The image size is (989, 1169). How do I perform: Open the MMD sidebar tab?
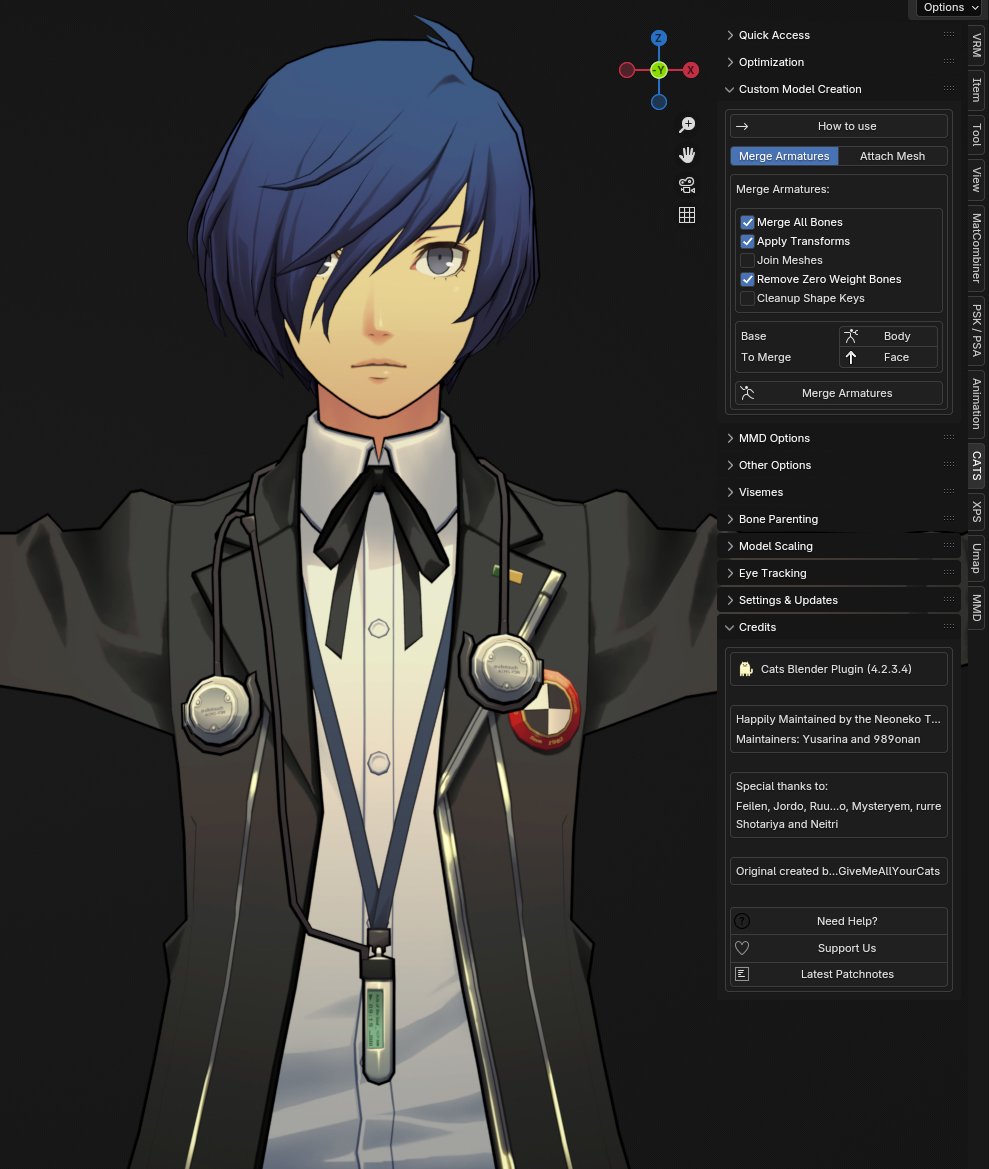click(x=976, y=608)
